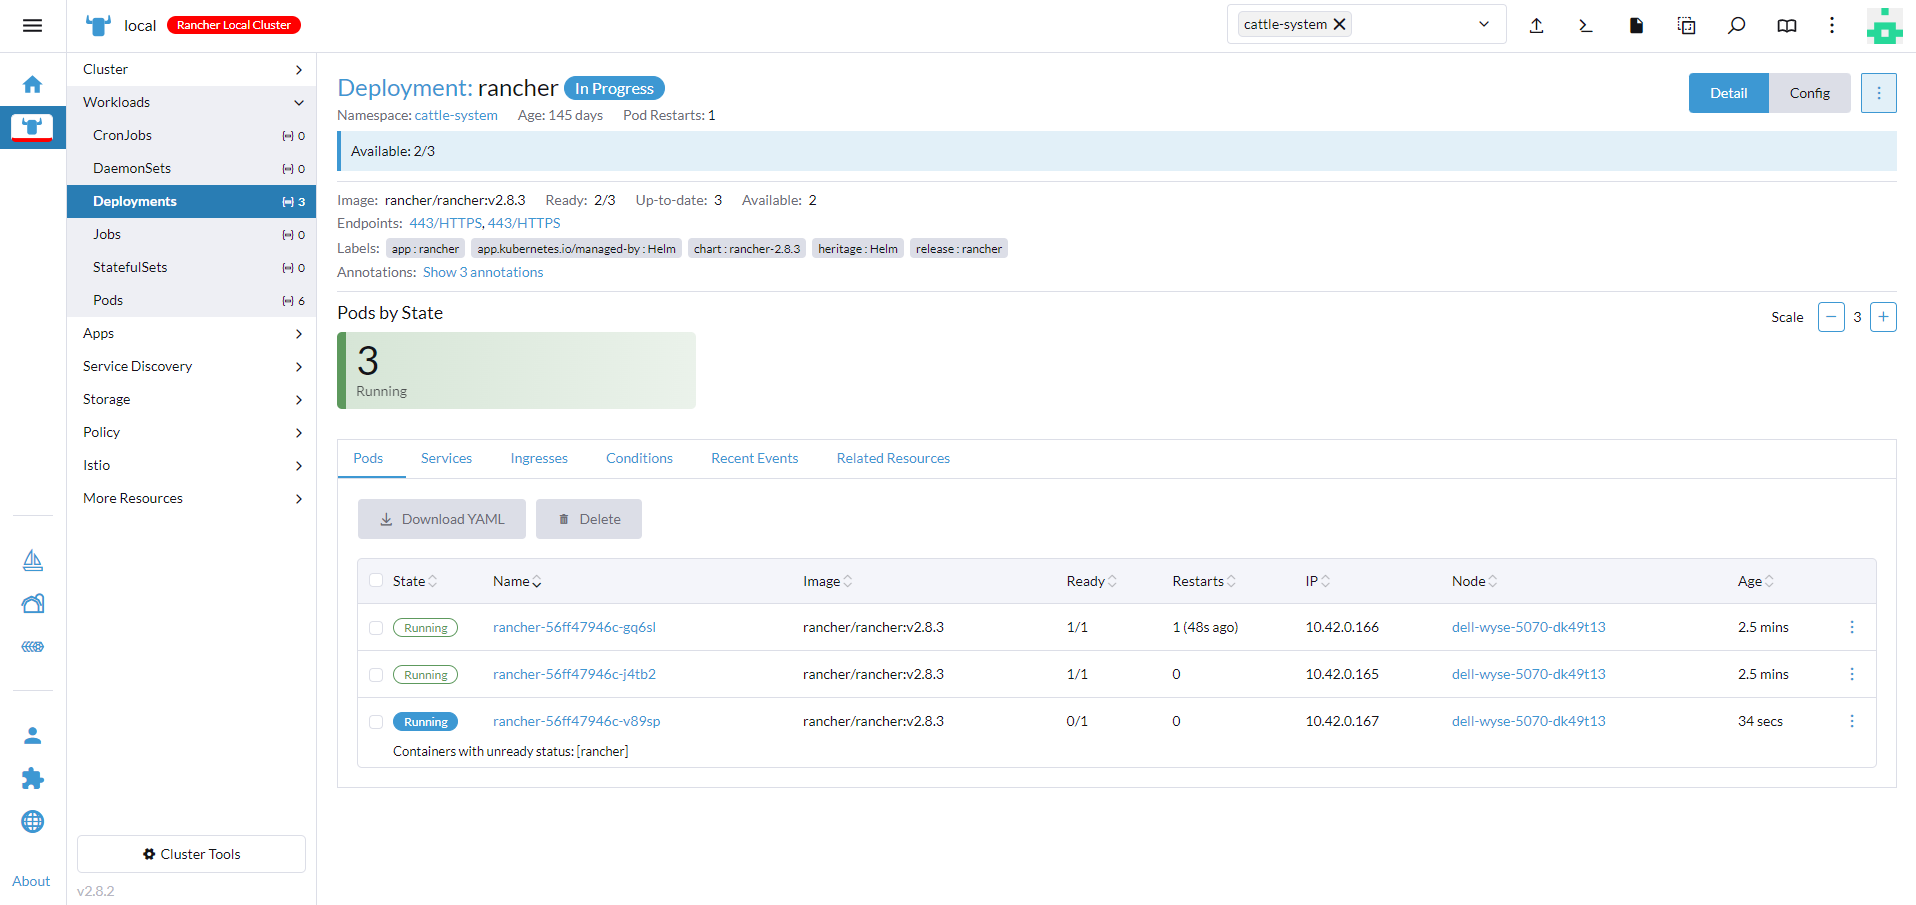Image resolution: width=1916 pixels, height=905 pixels.
Task: Open the kubectl shell icon
Action: pos(1586,26)
